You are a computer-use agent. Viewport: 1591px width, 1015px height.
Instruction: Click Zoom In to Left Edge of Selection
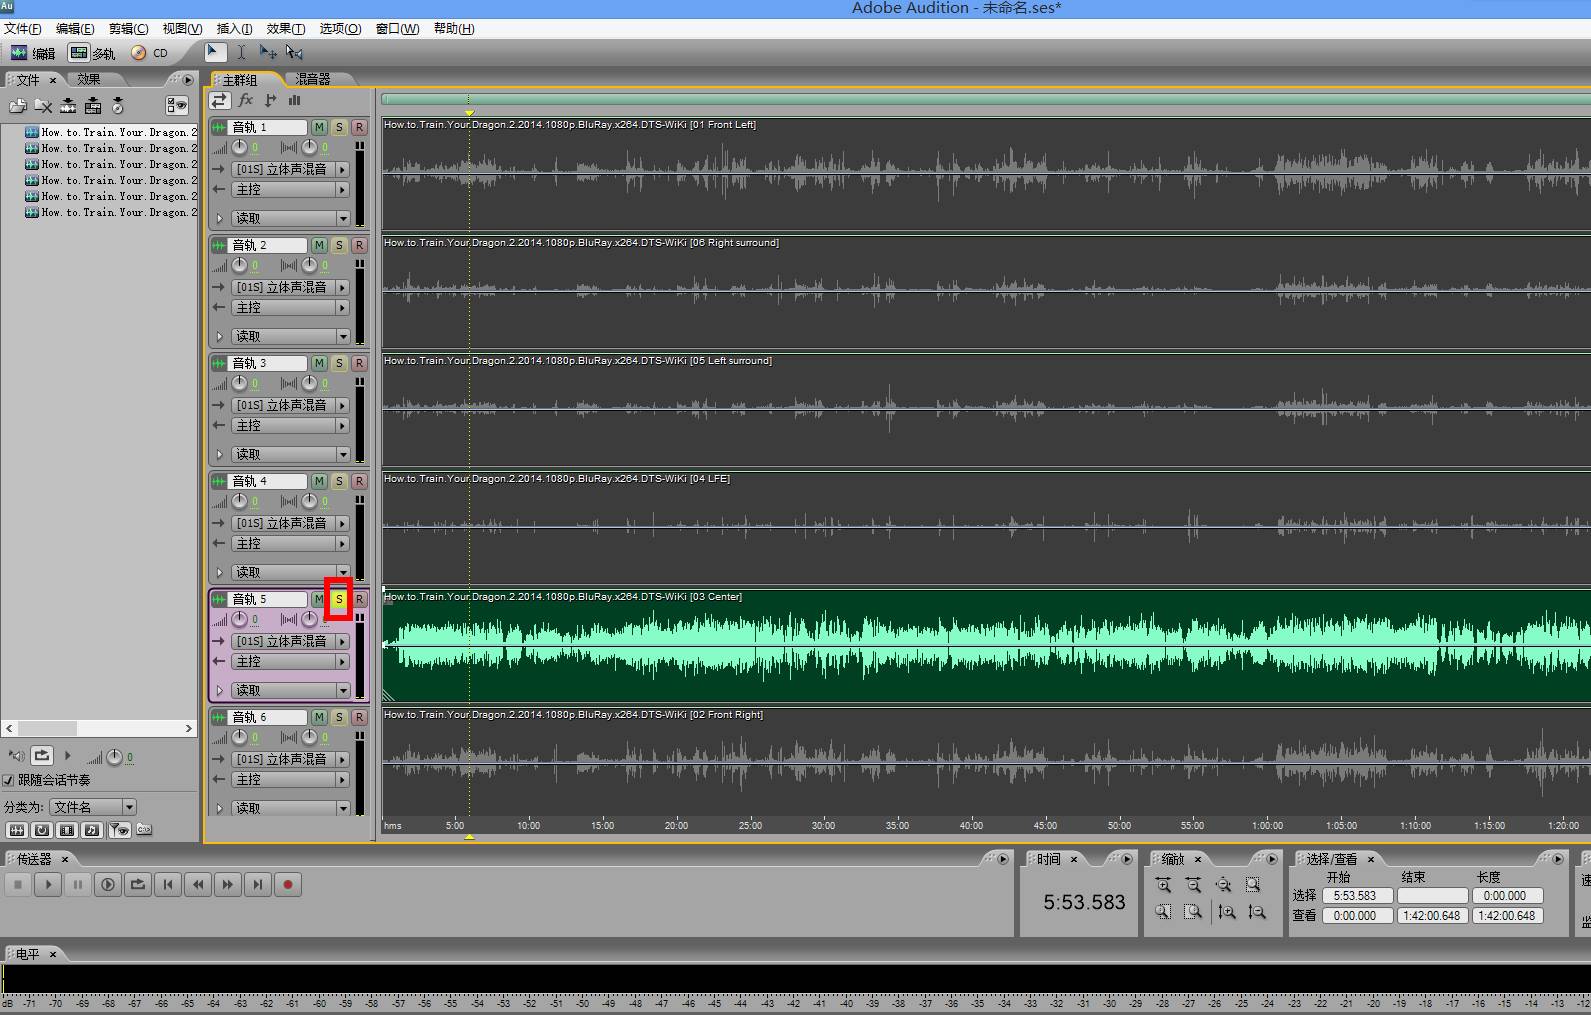coord(1163,912)
